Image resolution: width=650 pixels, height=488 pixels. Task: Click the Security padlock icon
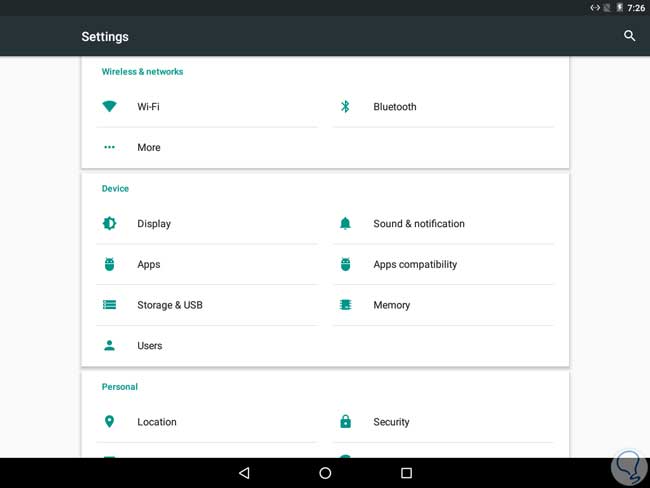click(x=345, y=421)
